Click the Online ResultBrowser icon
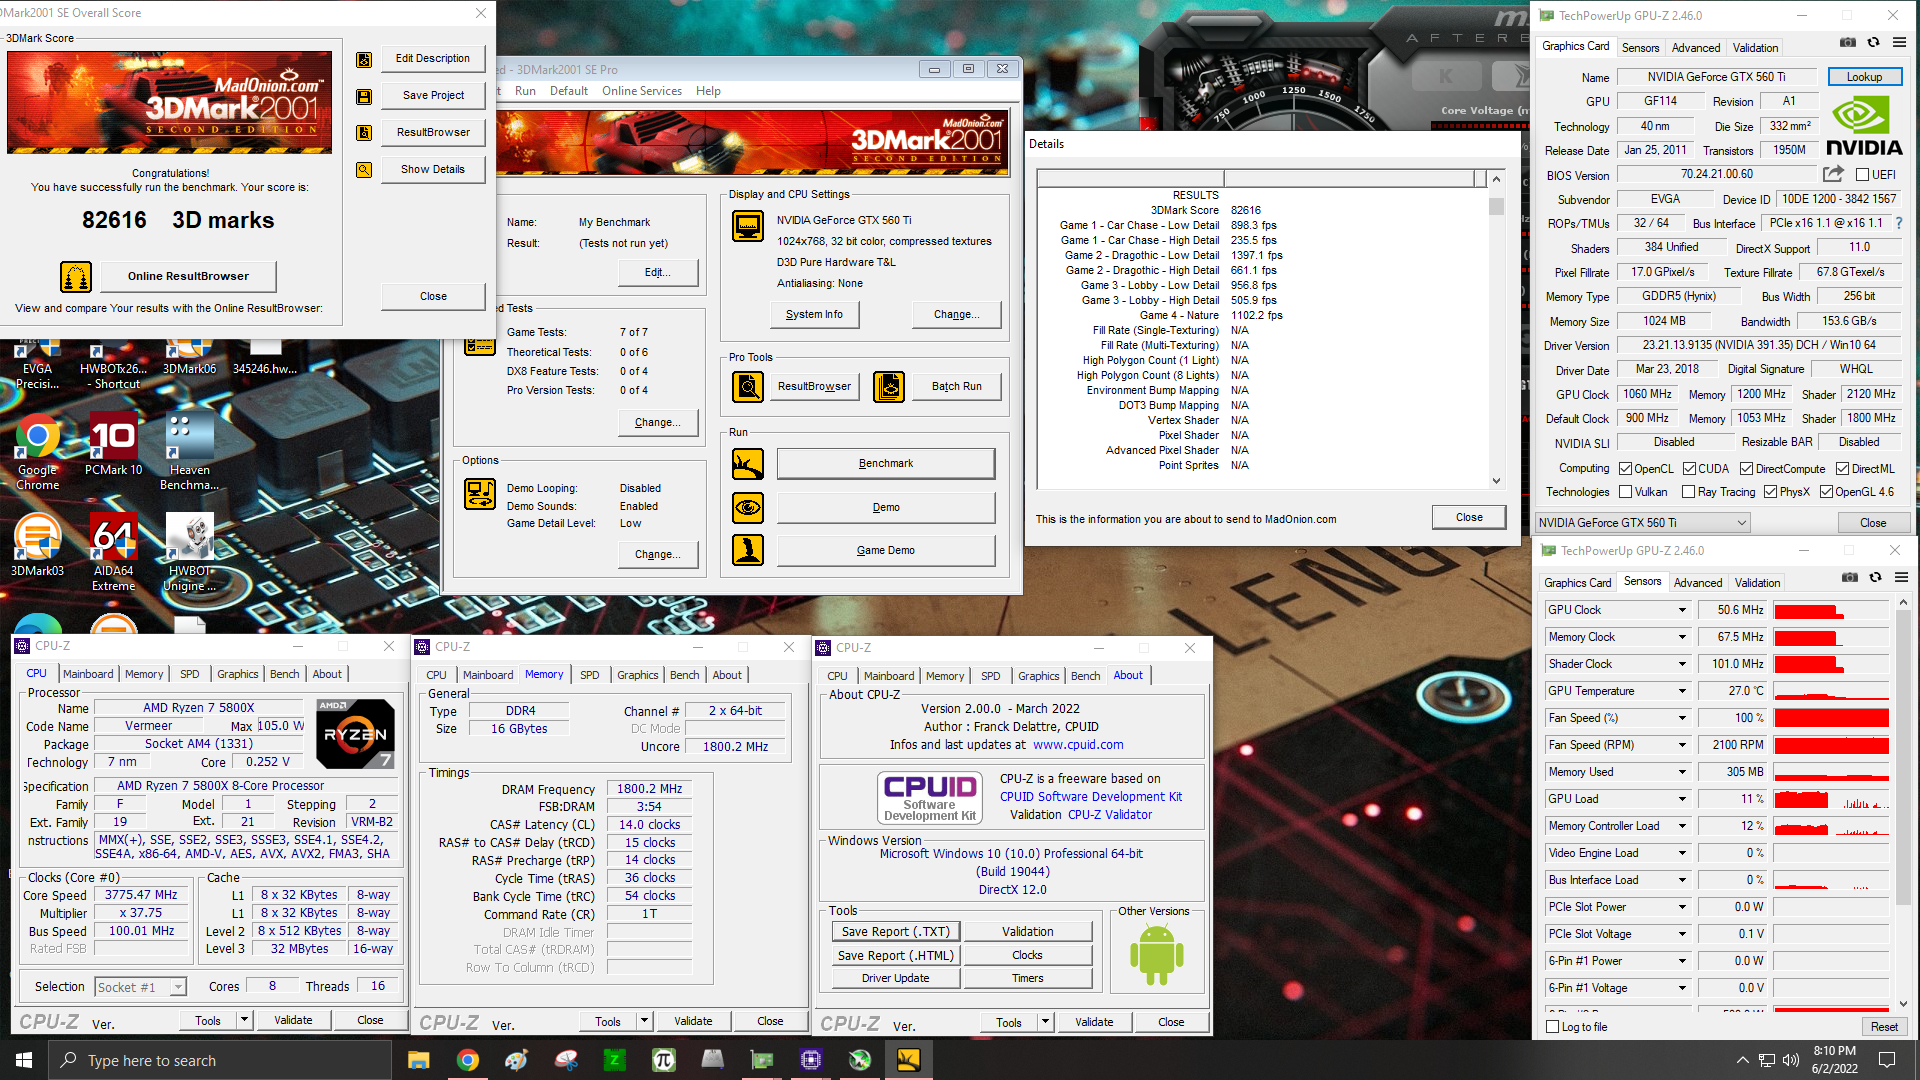Image resolution: width=1920 pixels, height=1080 pixels. click(x=76, y=276)
